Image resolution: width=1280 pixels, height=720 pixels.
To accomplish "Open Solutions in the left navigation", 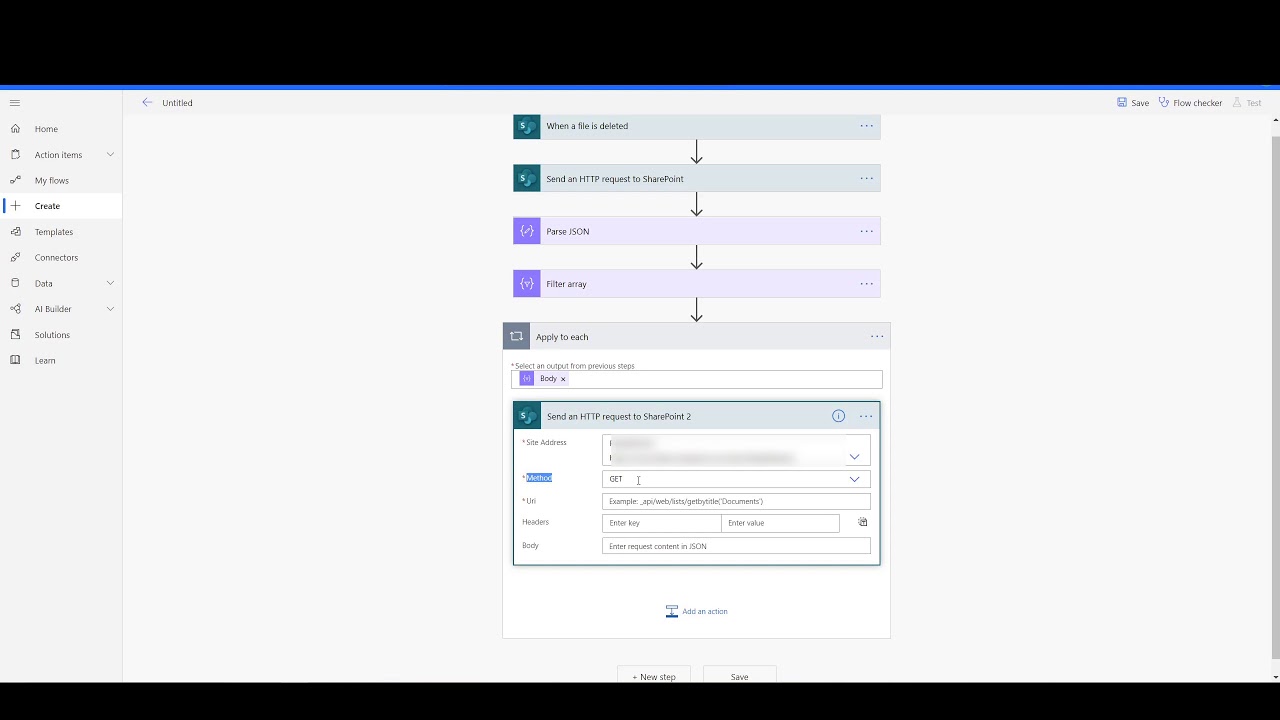I will [x=52, y=335].
